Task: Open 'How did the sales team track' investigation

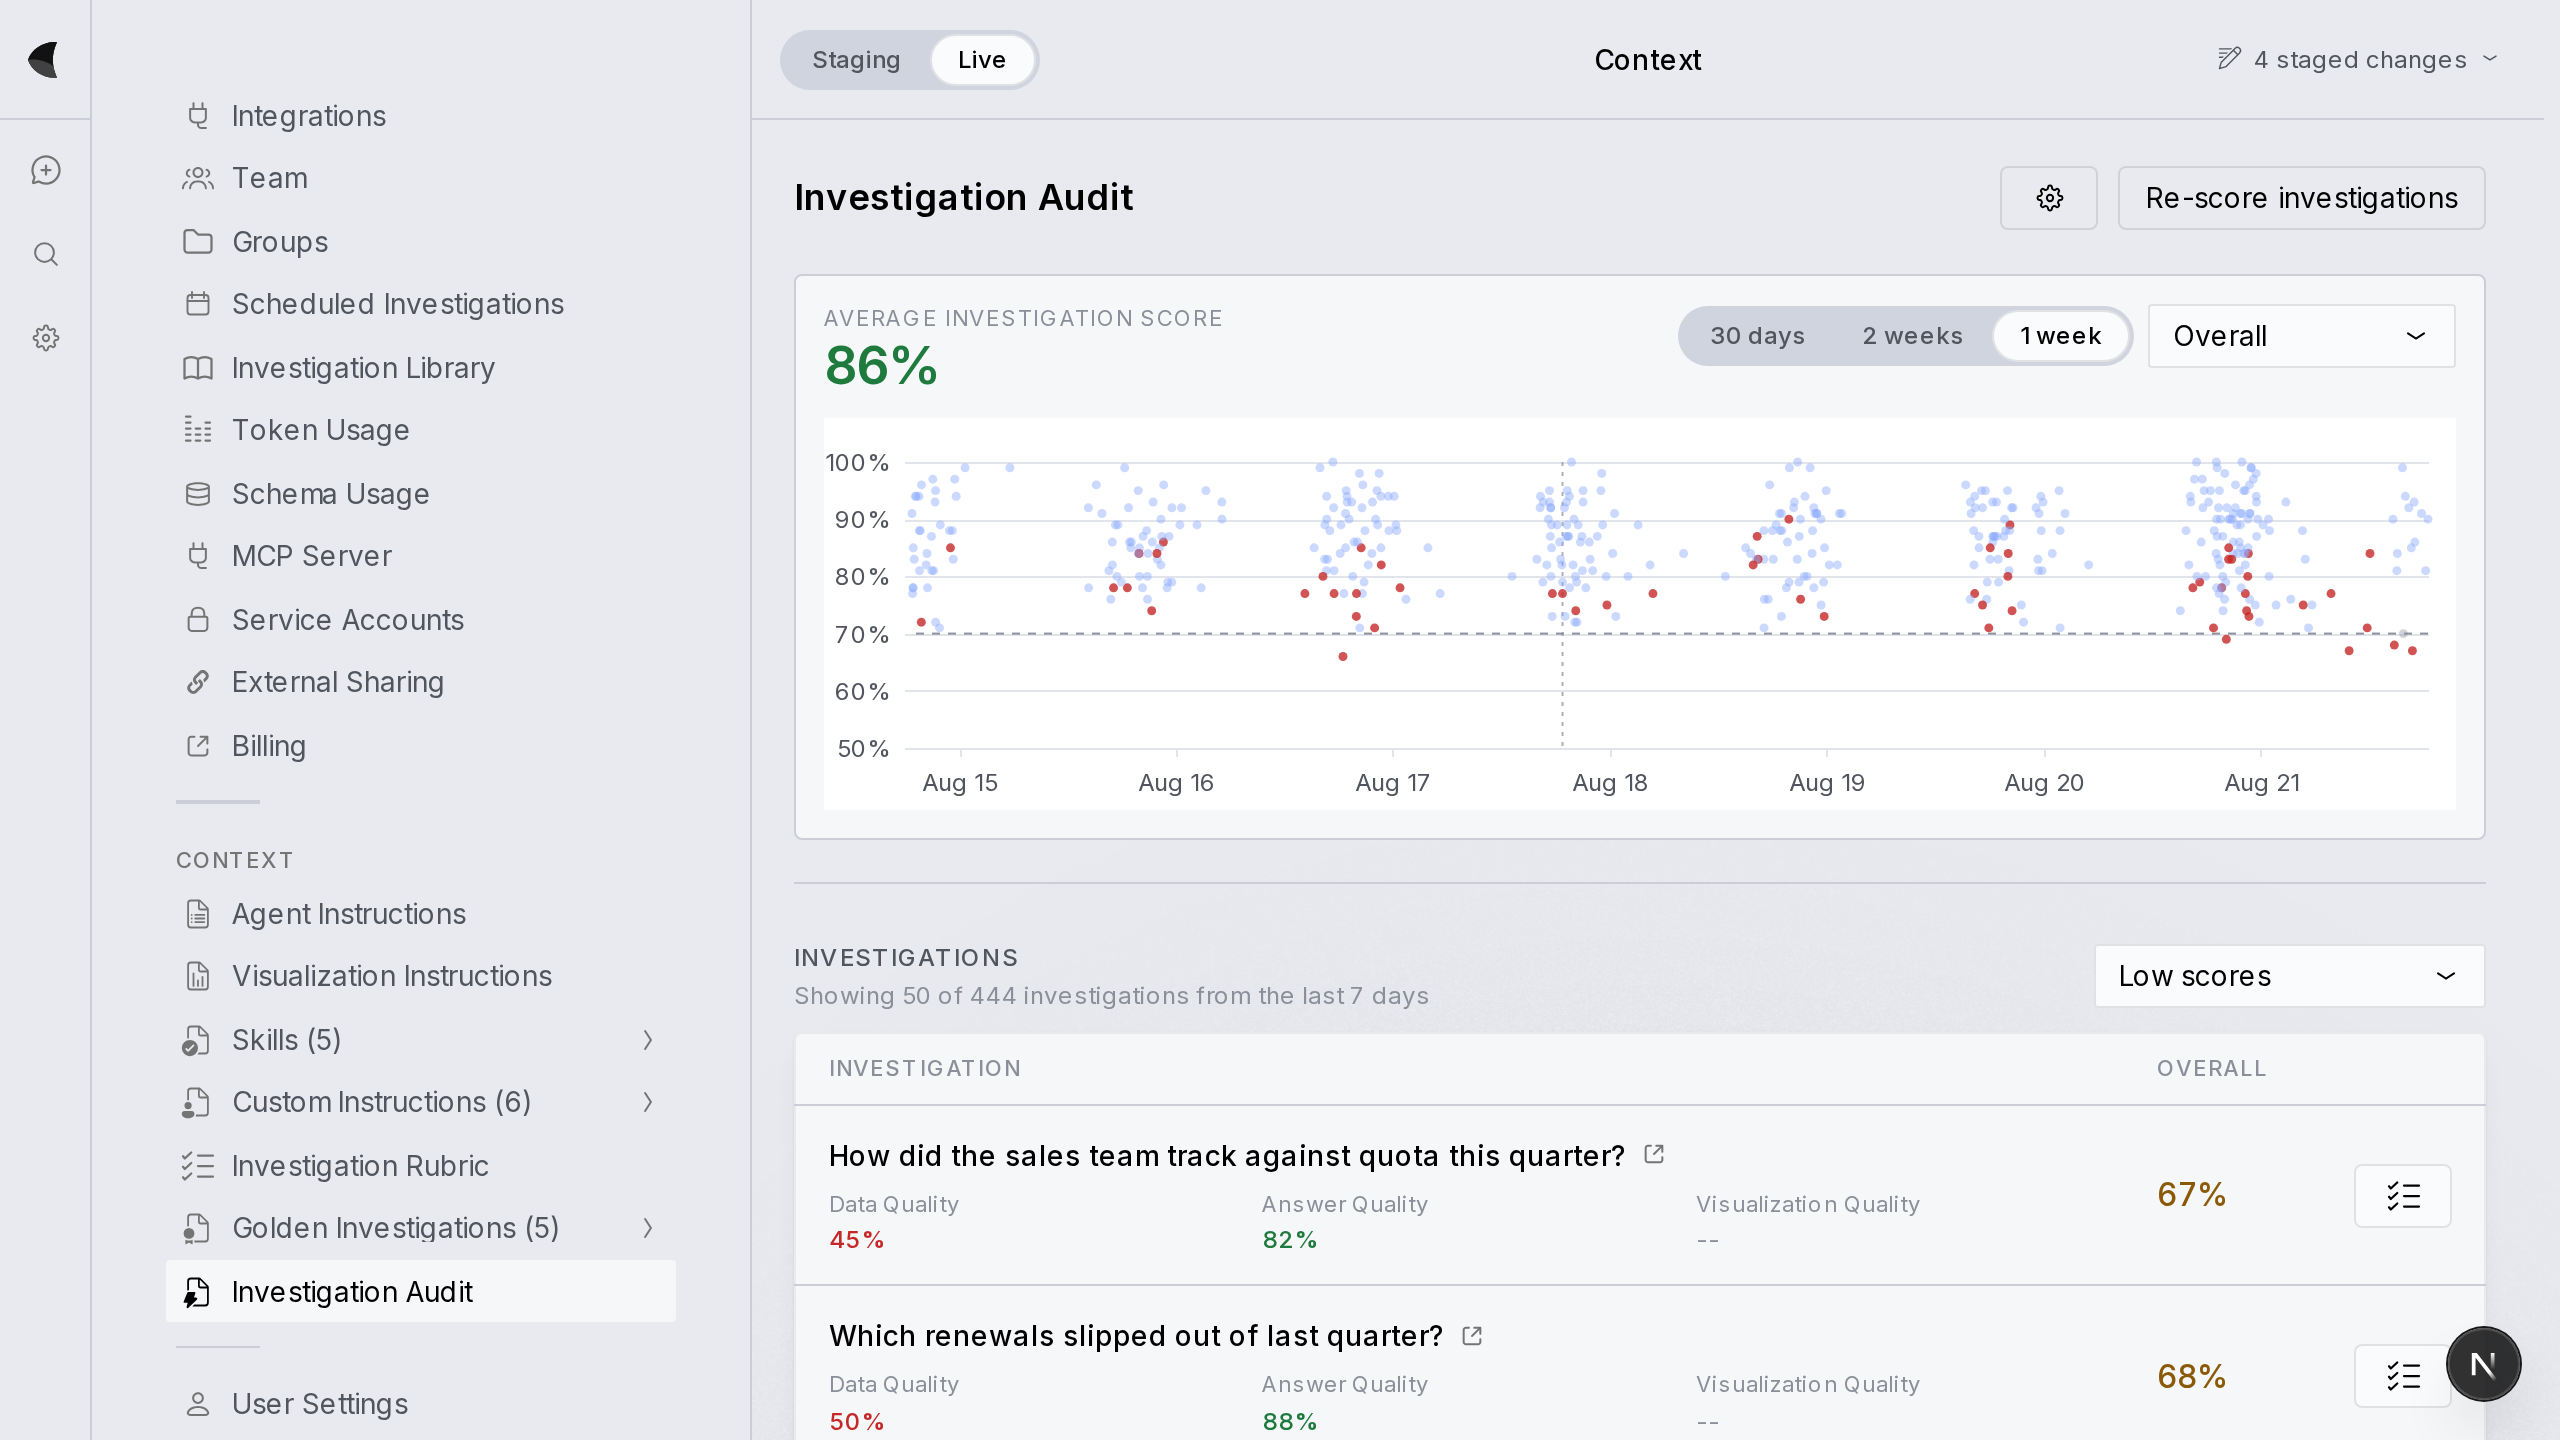Action: pyautogui.click(x=1226, y=1156)
